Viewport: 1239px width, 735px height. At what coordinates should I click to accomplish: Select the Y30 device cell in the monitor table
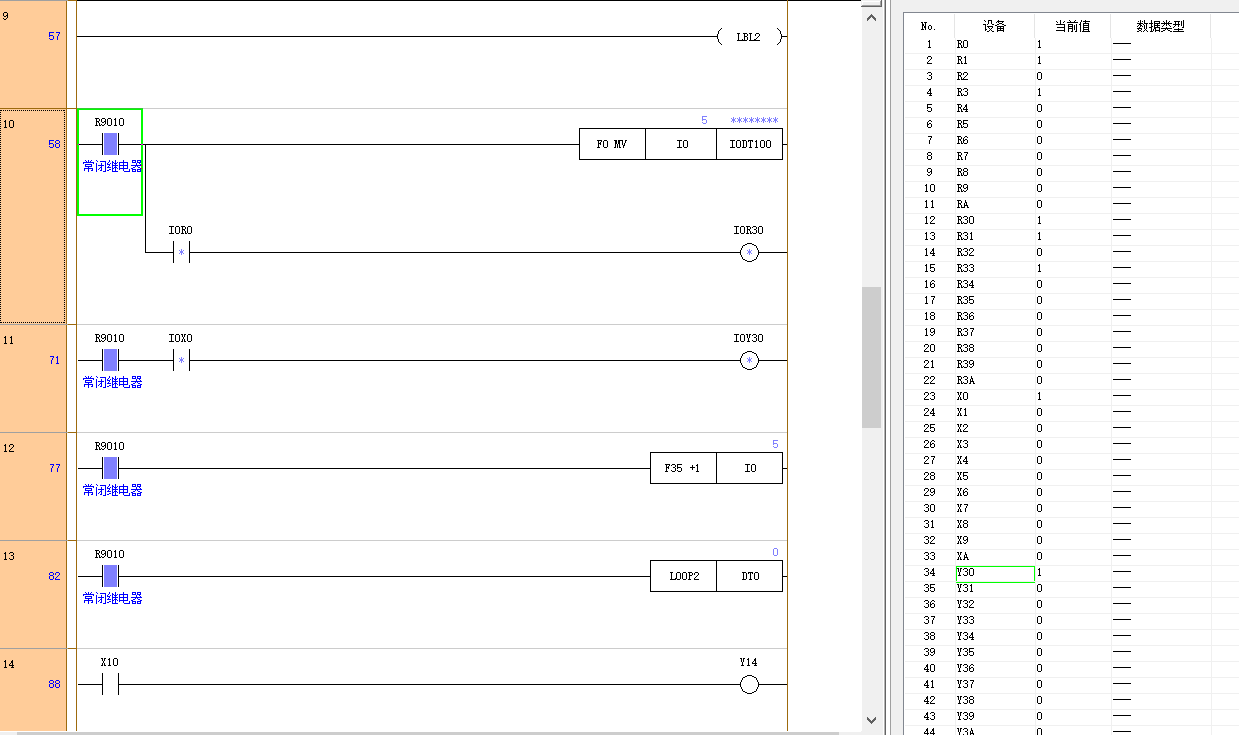click(x=994, y=573)
